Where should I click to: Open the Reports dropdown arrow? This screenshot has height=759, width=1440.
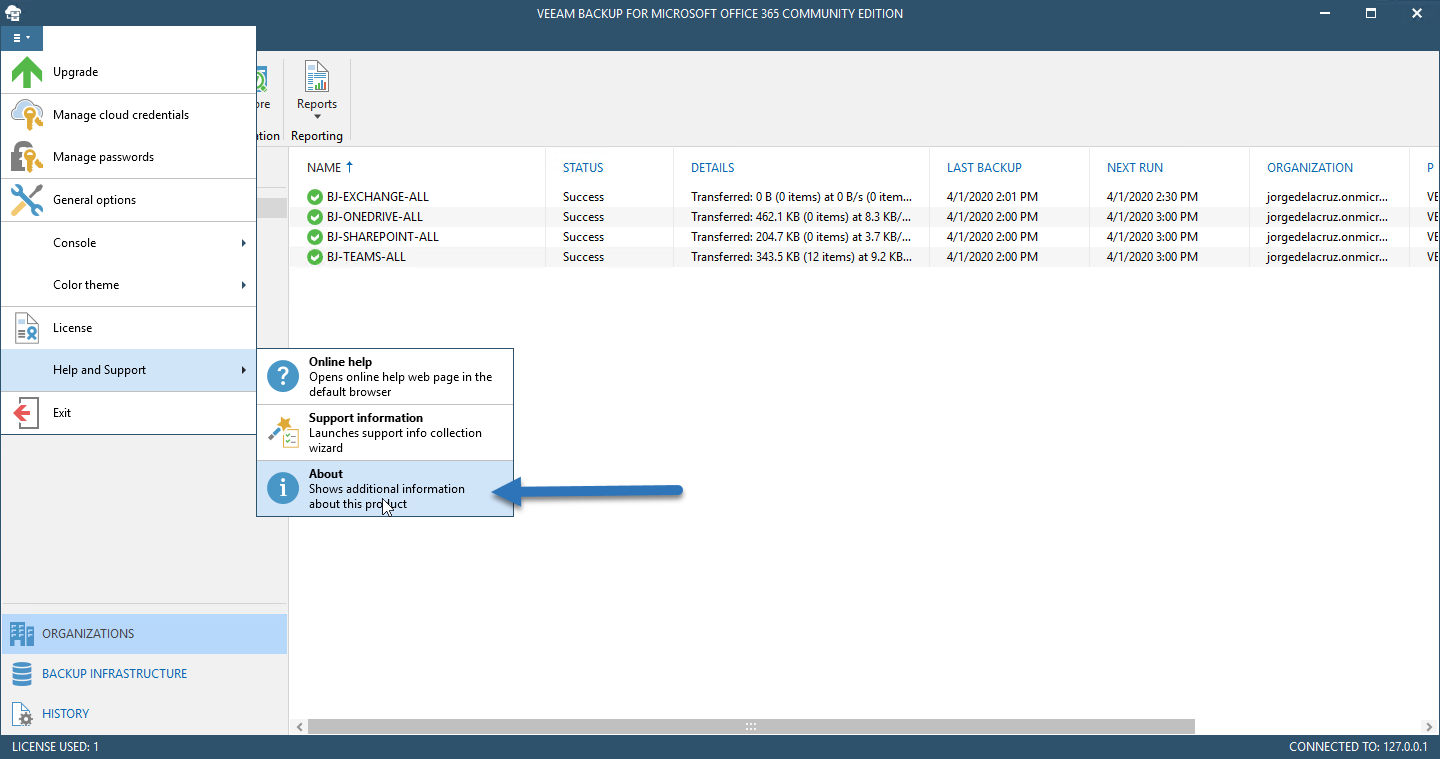(317, 117)
